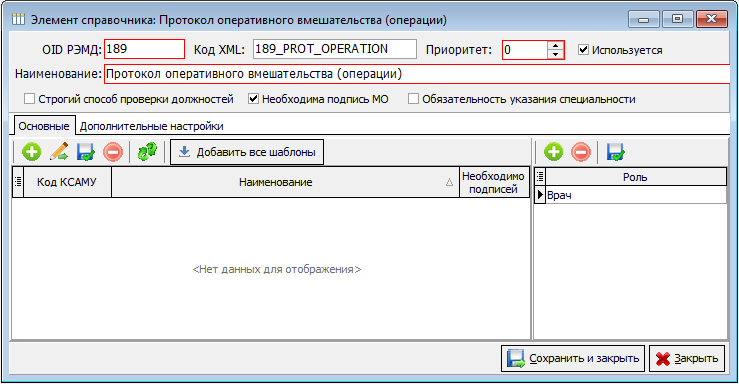Click the window title bar app icon
This screenshot has width=739, height=384.
[x=18, y=19]
